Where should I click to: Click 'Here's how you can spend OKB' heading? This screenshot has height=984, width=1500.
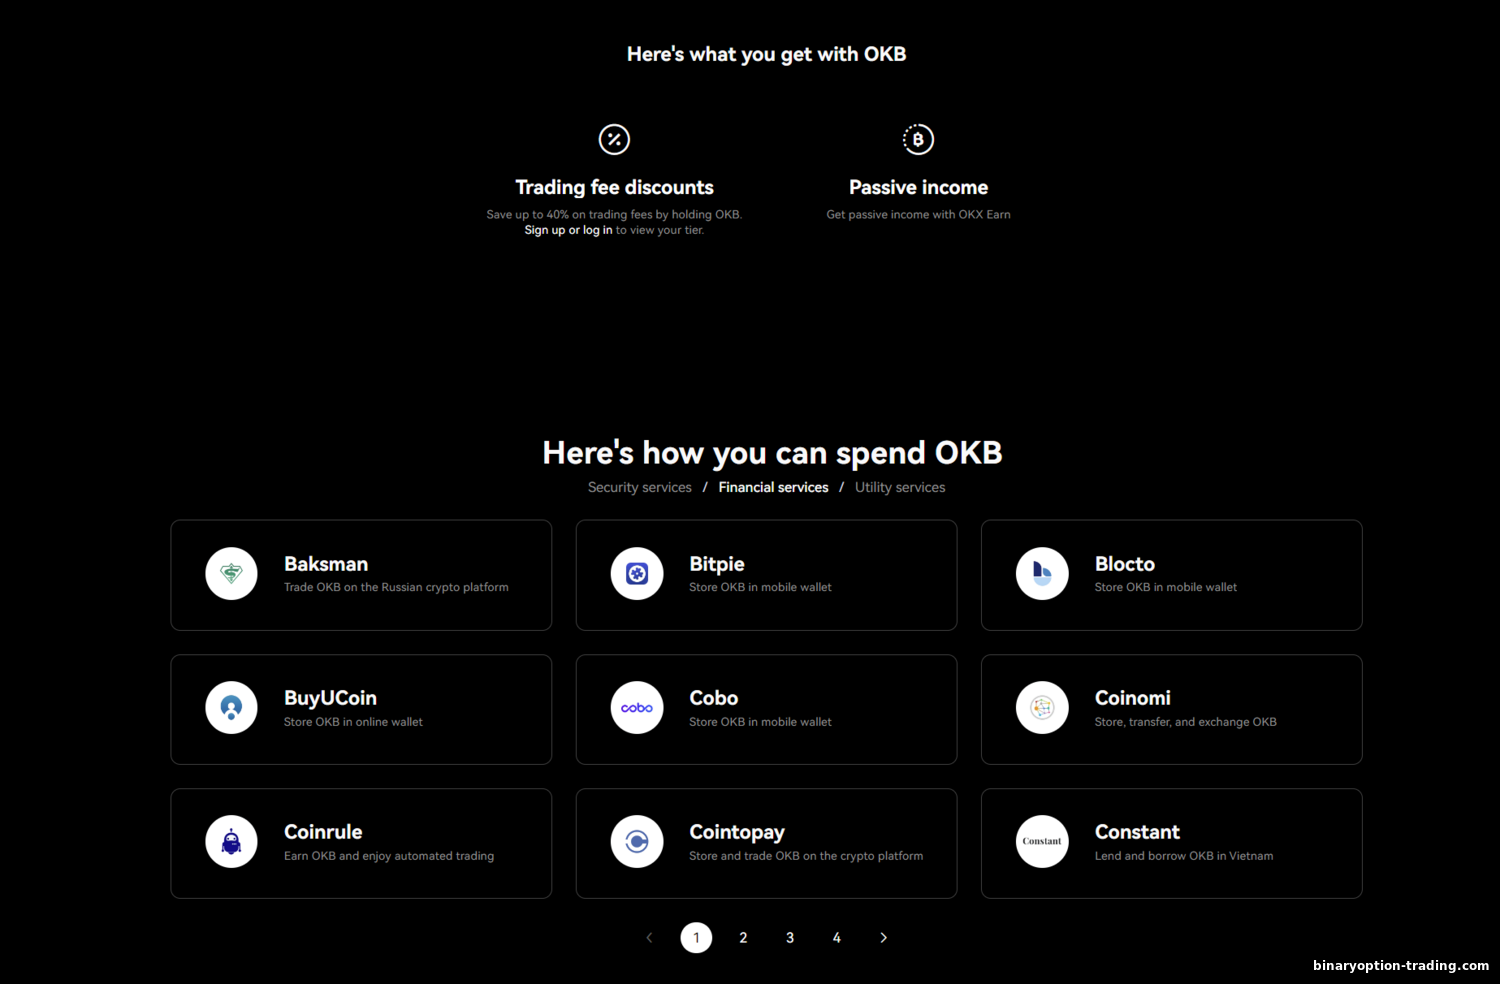(772, 453)
